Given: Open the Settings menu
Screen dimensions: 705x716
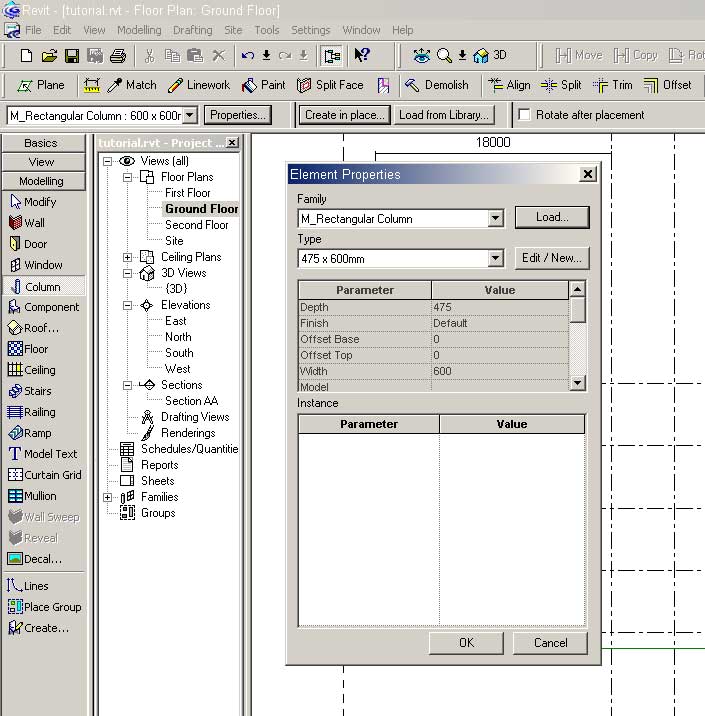Looking at the screenshot, I should click(x=310, y=30).
